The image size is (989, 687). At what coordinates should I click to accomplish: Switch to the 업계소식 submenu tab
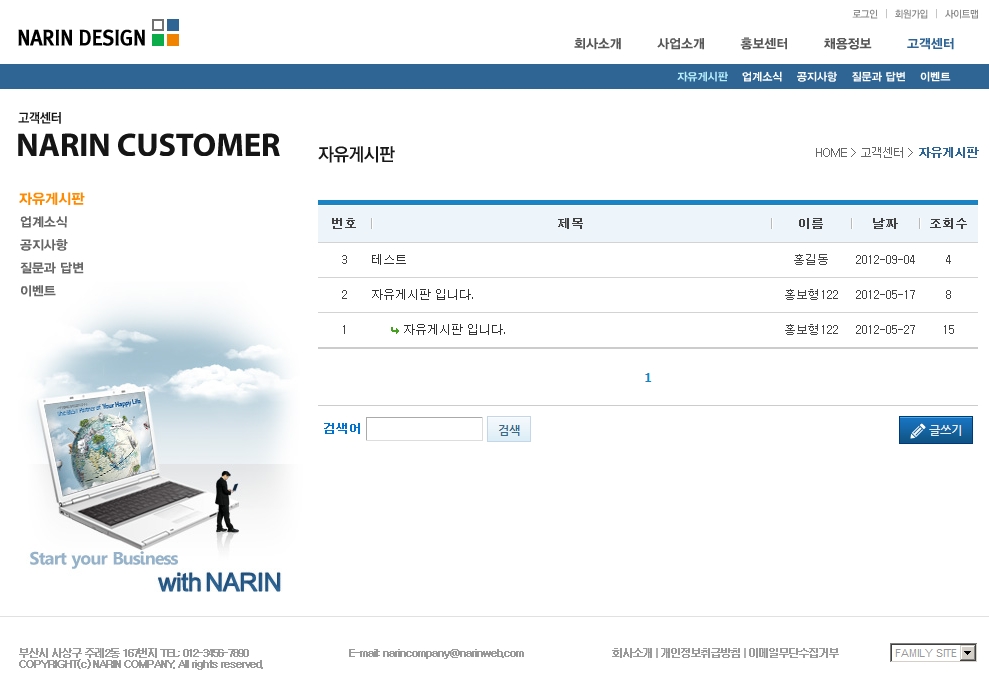[x=761, y=77]
